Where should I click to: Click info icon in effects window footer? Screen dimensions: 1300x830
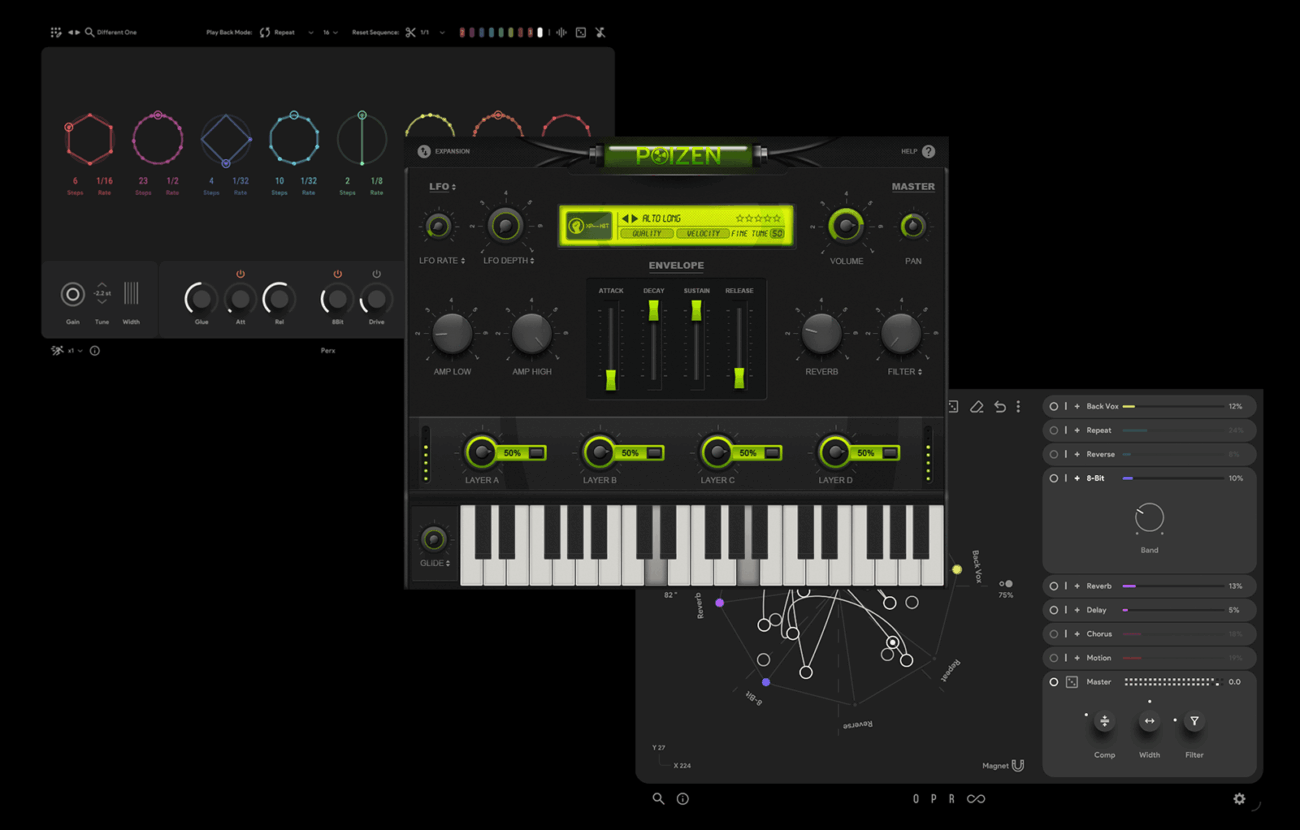point(683,799)
